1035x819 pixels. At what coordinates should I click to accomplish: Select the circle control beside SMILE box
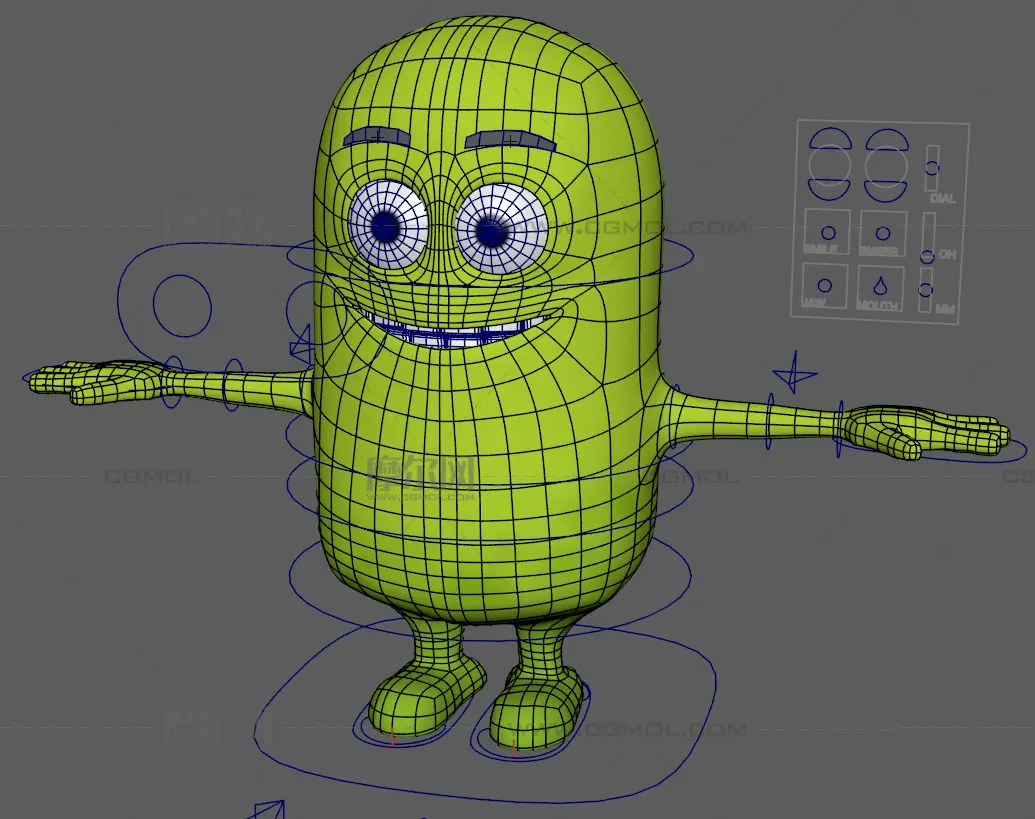click(x=883, y=233)
